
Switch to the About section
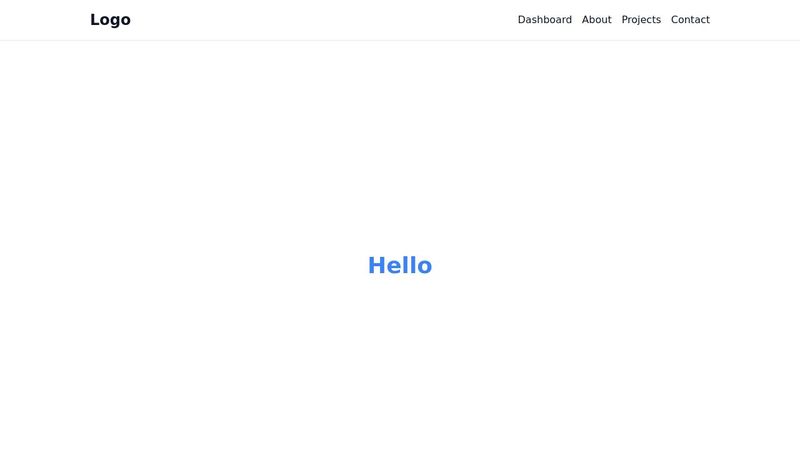(x=596, y=20)
